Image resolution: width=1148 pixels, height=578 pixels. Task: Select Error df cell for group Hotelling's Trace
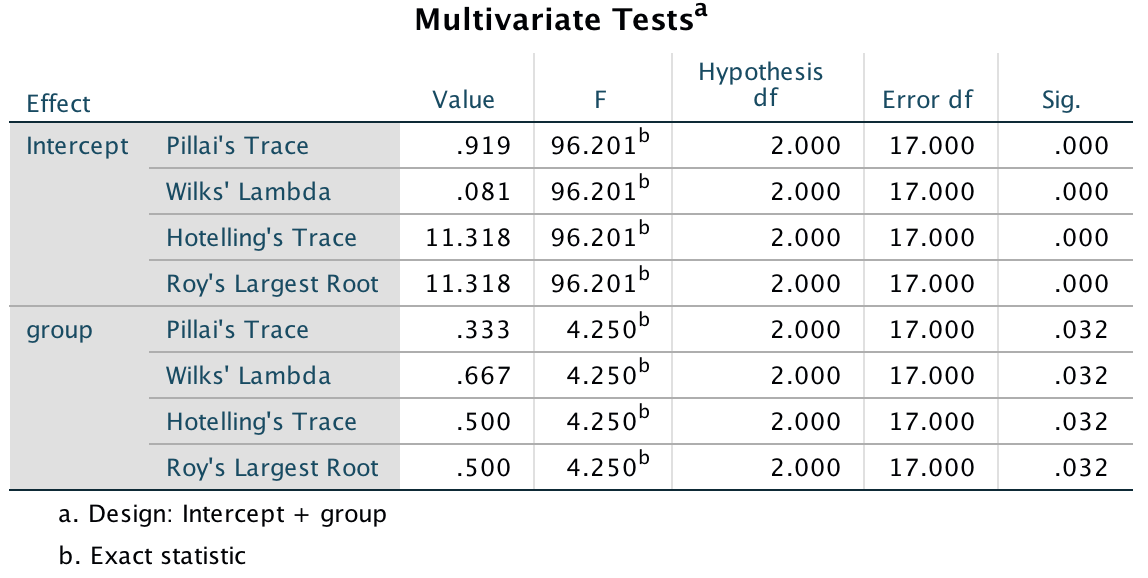pyautogui.click(x=931, y=422)
